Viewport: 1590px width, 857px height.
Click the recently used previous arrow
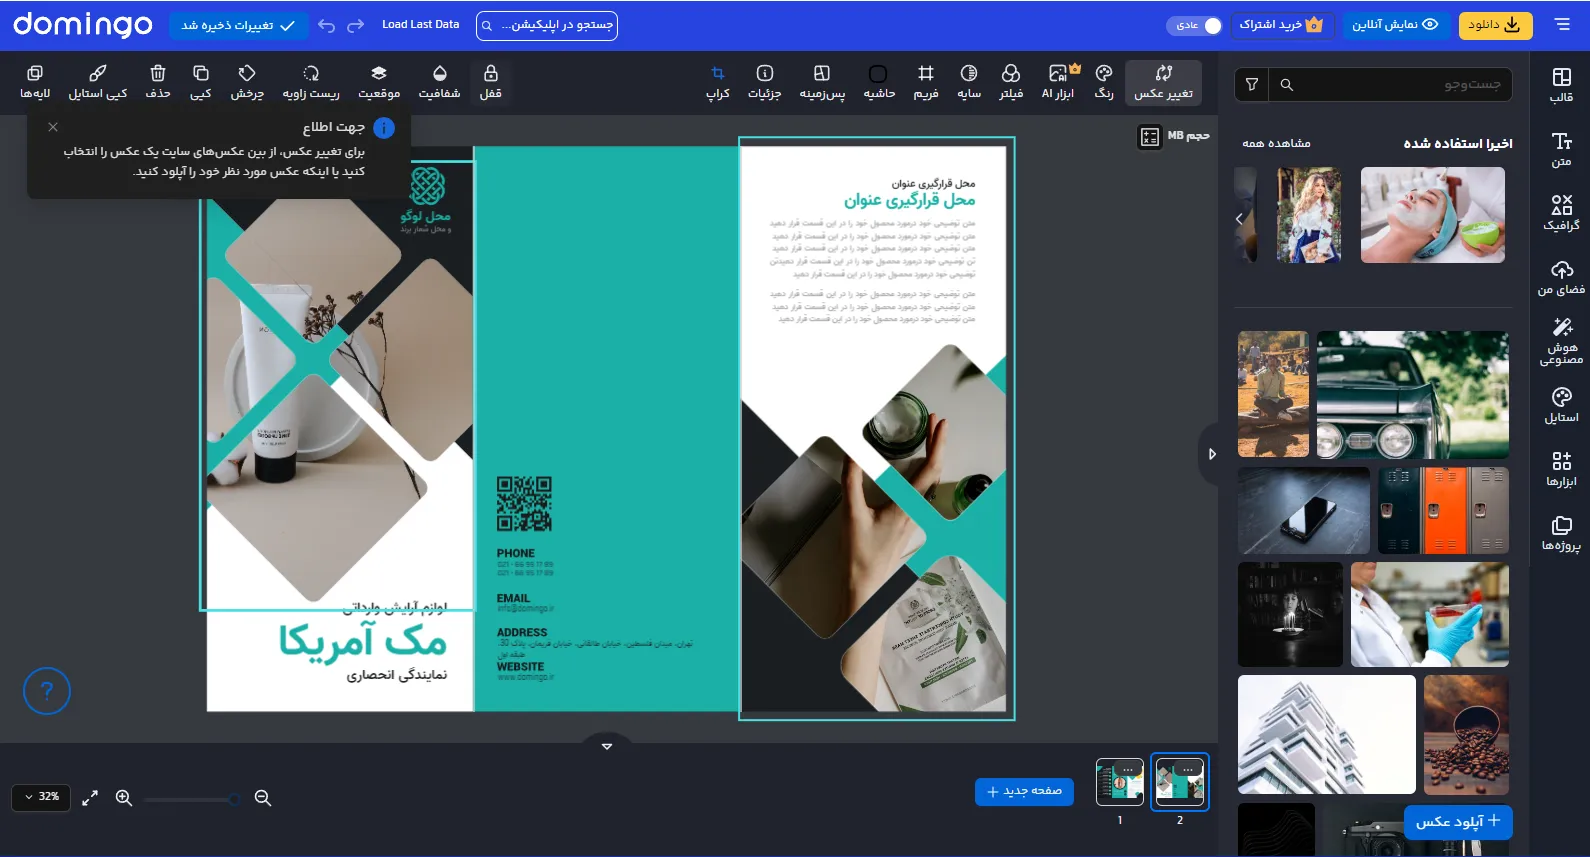tap(1239, 218)
